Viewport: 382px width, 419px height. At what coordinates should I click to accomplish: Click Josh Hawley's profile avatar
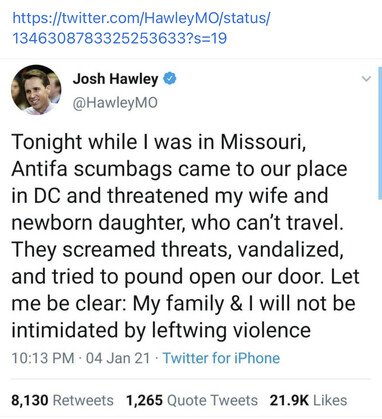click(x=36, y=90)
